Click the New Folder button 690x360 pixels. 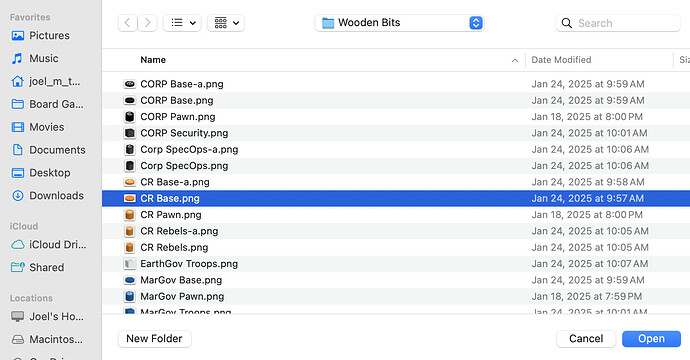(154, 339)
